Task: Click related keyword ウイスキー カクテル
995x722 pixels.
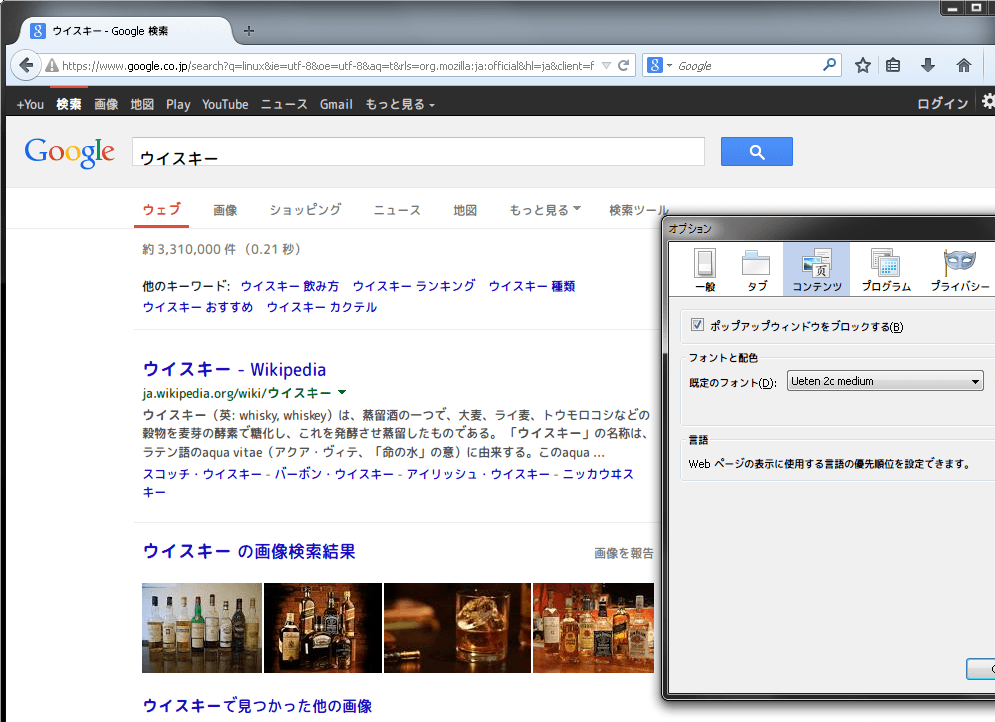Action: pos(322,307)
